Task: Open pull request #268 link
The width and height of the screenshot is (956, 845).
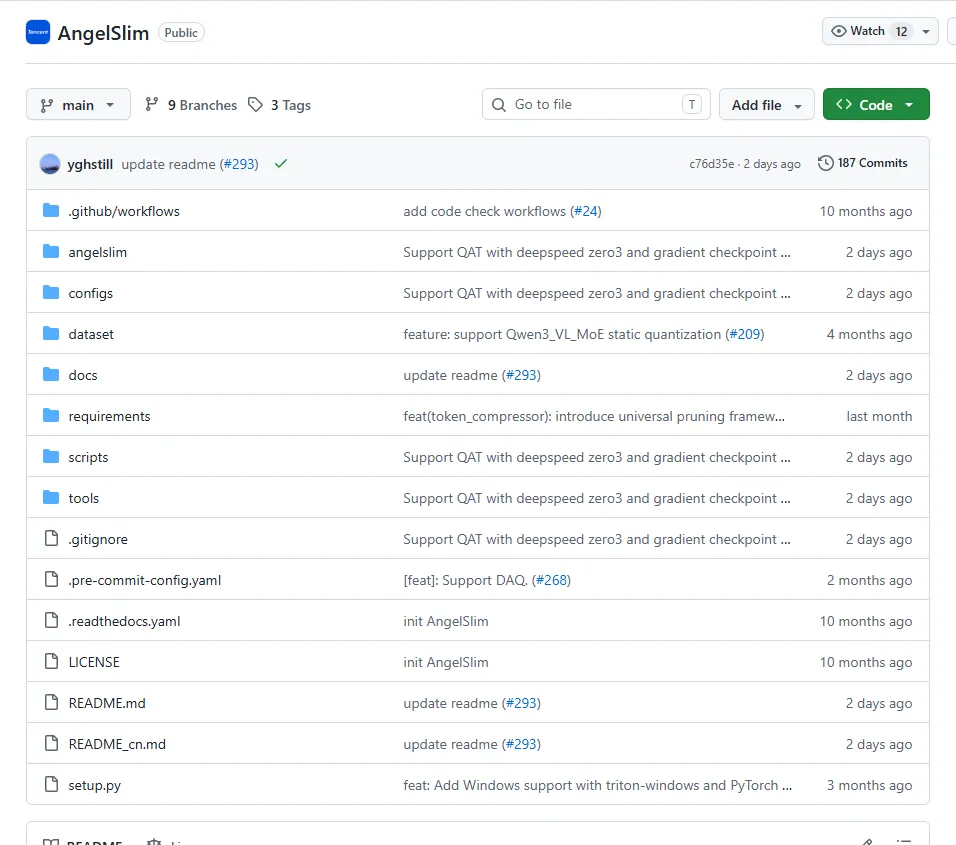Action: coord(551,580)
